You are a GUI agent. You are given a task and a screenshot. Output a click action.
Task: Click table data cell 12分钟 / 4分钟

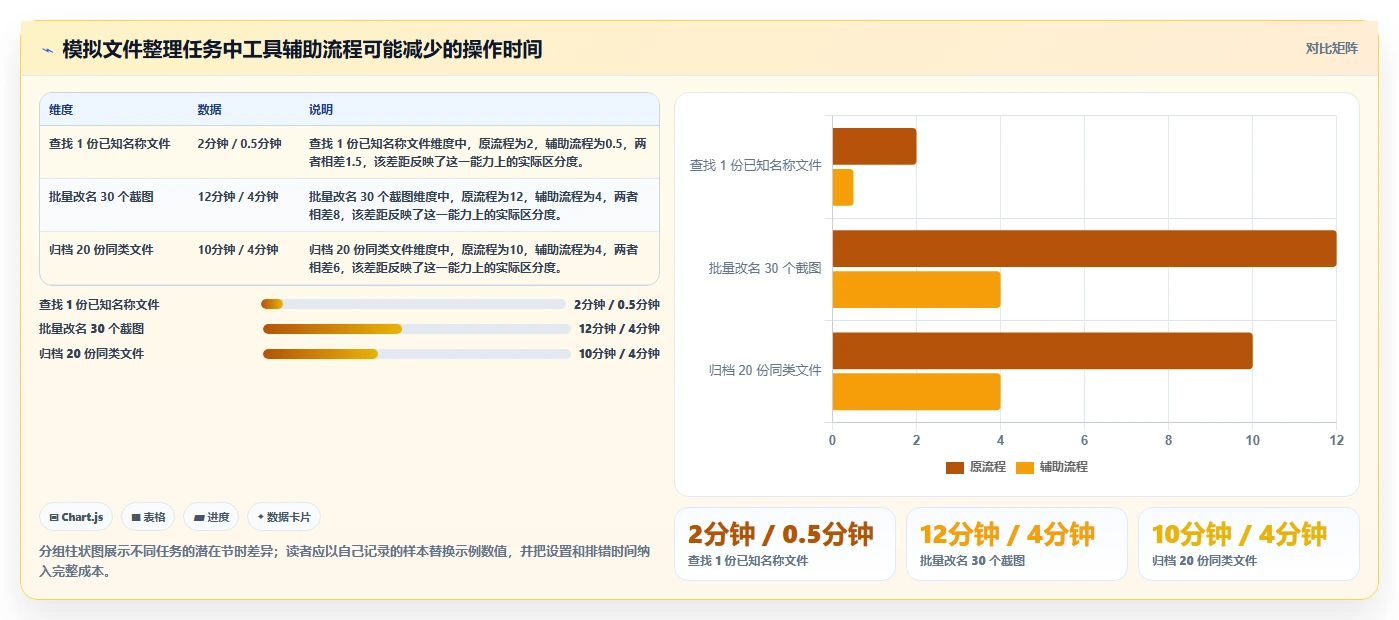click(x=238, y=197)
